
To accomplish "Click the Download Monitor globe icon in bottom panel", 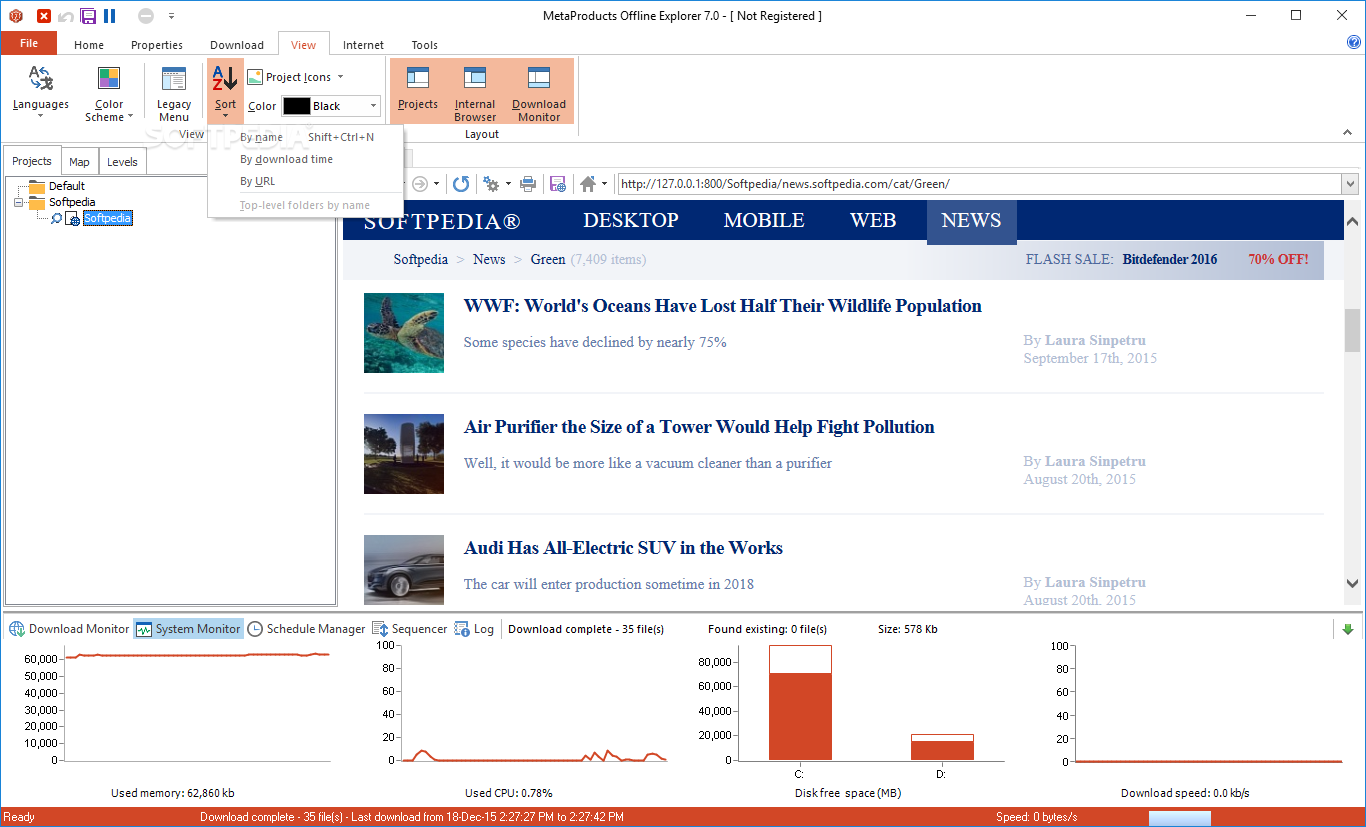I will pos(17,629).
